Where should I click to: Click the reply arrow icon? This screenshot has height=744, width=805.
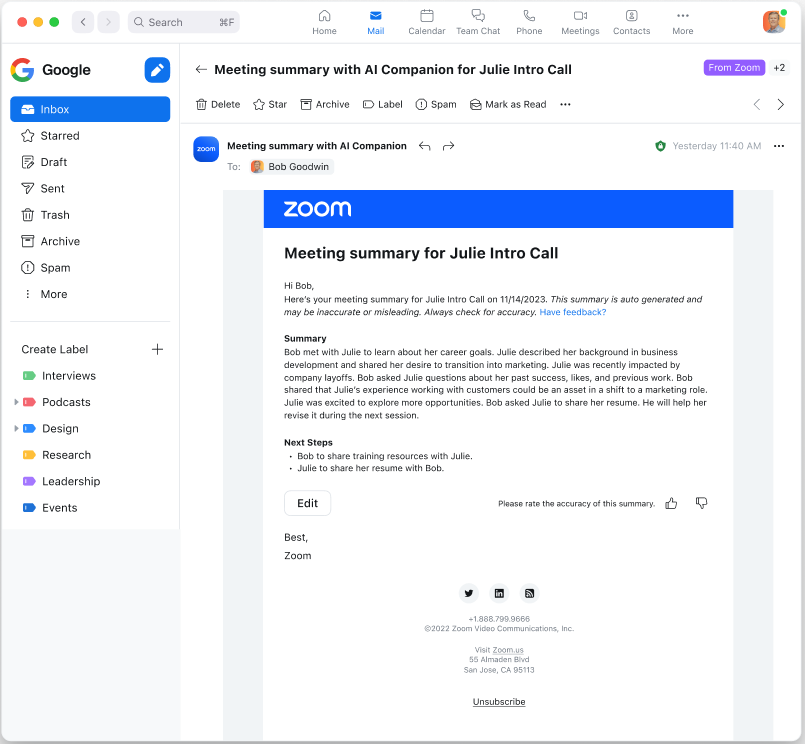click(x=425, y=146)
